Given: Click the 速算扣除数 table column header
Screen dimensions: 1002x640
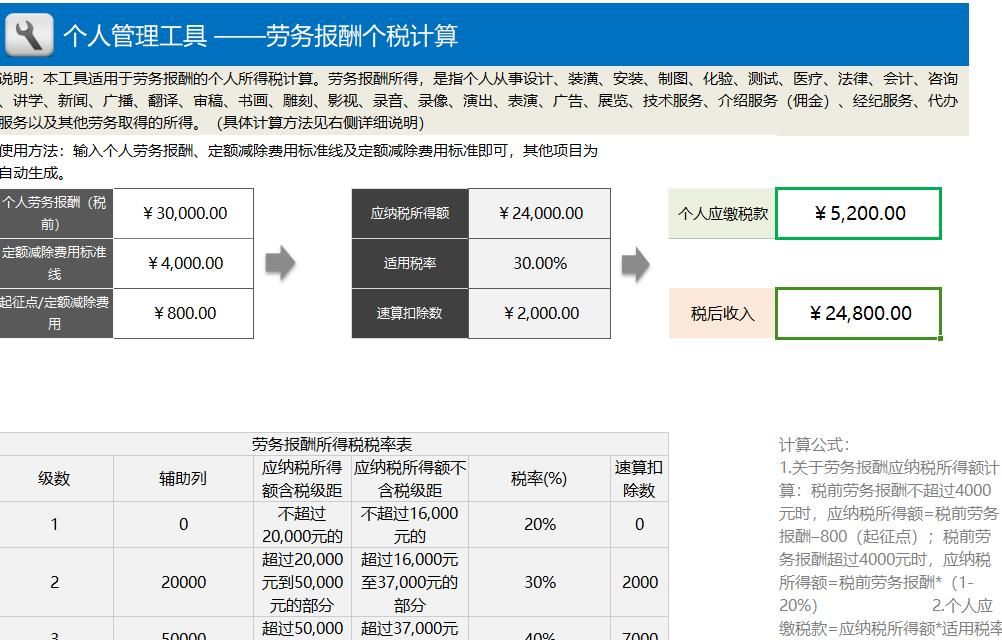Looking at the screenshot, I should click(x=640, y=479).
